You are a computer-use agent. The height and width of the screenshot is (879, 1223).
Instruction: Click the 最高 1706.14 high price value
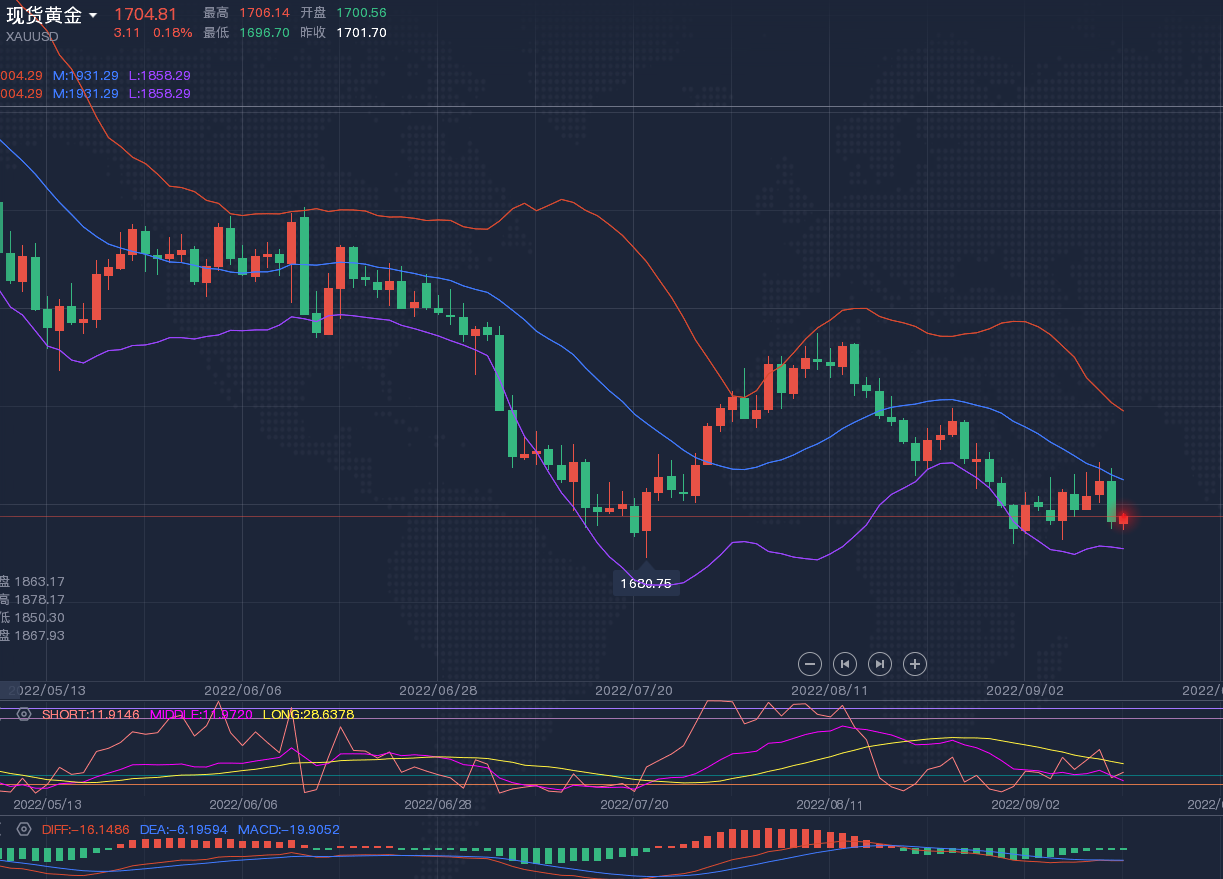click(x=264, y=13)
